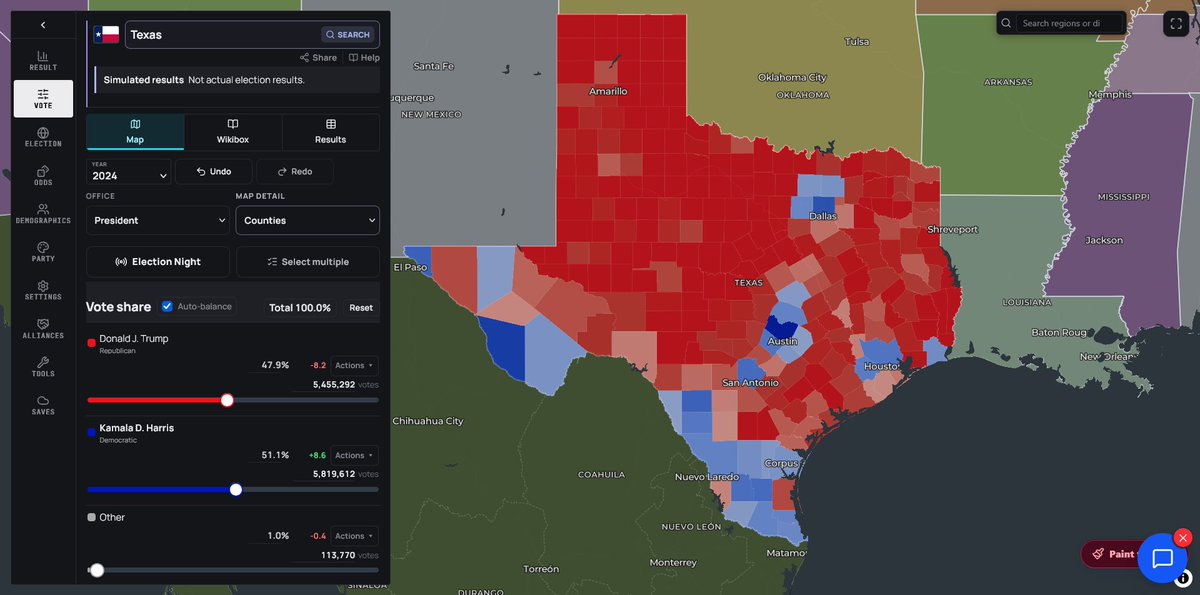This screenshot has width=1200, height=595.
Task: Click the Search button beside Texas
Action: click(348, 34)
